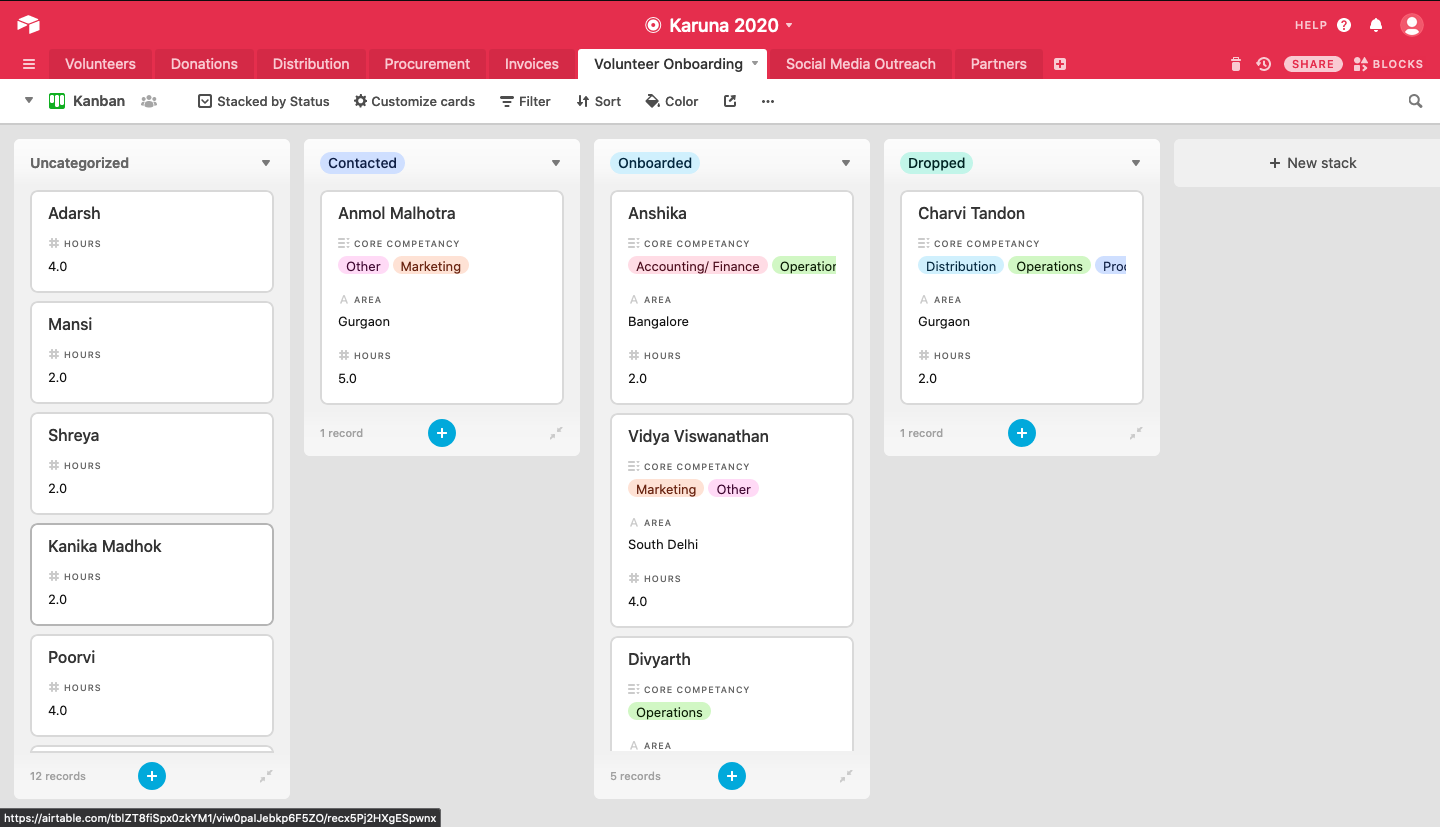Switch to the Donations tab
The image size is (1440, 827).
(204, 64)
